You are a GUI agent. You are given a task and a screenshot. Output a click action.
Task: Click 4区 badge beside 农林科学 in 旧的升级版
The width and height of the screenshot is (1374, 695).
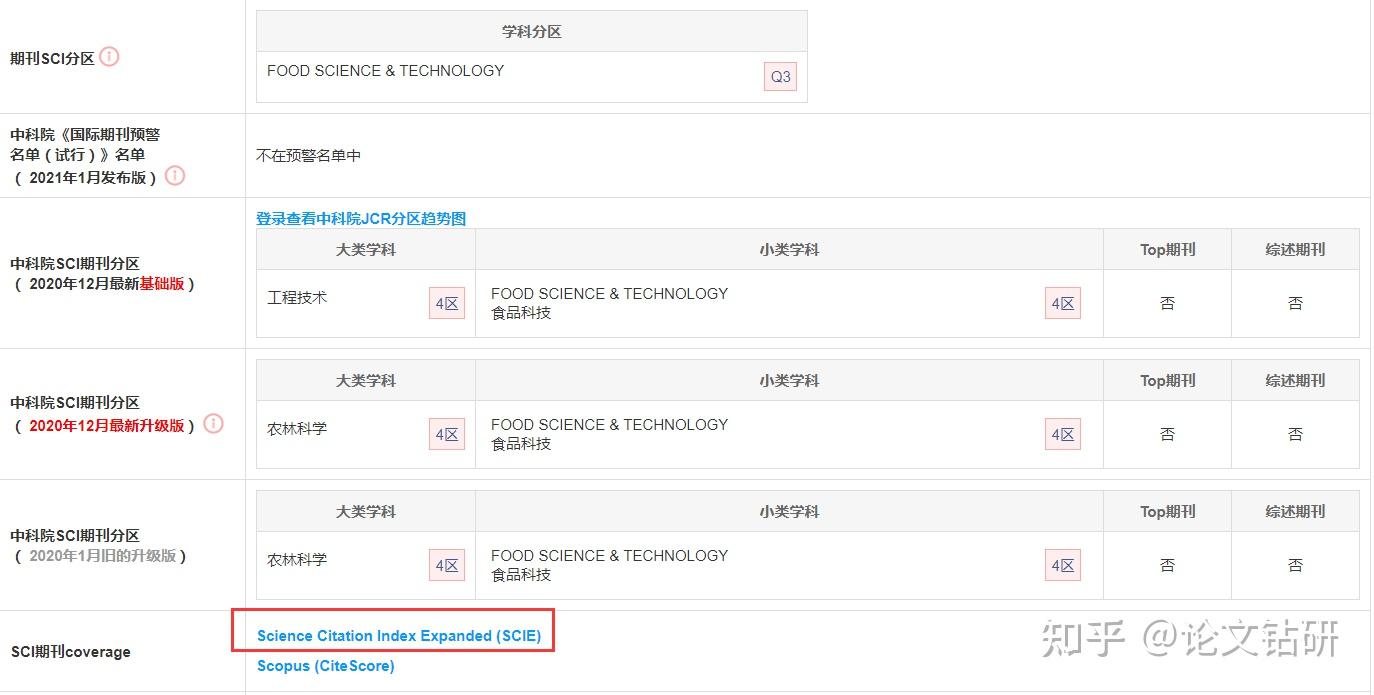tap(447, 565)
